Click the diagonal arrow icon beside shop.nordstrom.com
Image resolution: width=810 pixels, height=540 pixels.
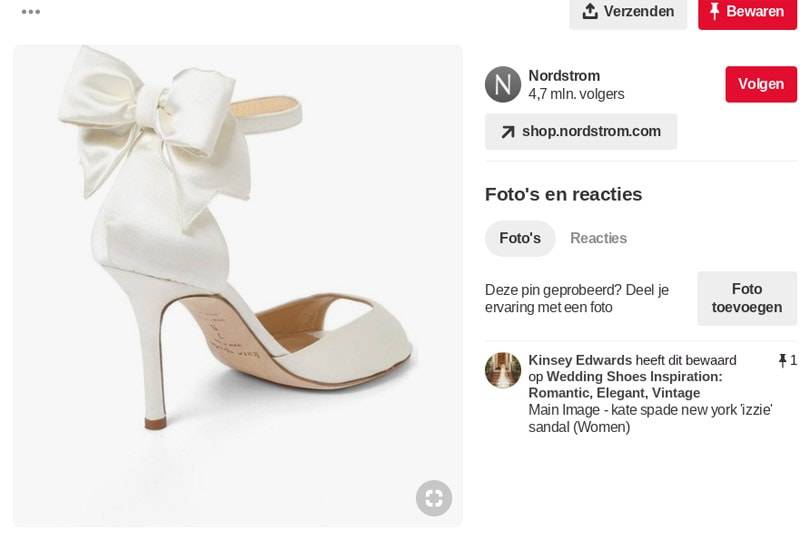click(x=508, y=132)
